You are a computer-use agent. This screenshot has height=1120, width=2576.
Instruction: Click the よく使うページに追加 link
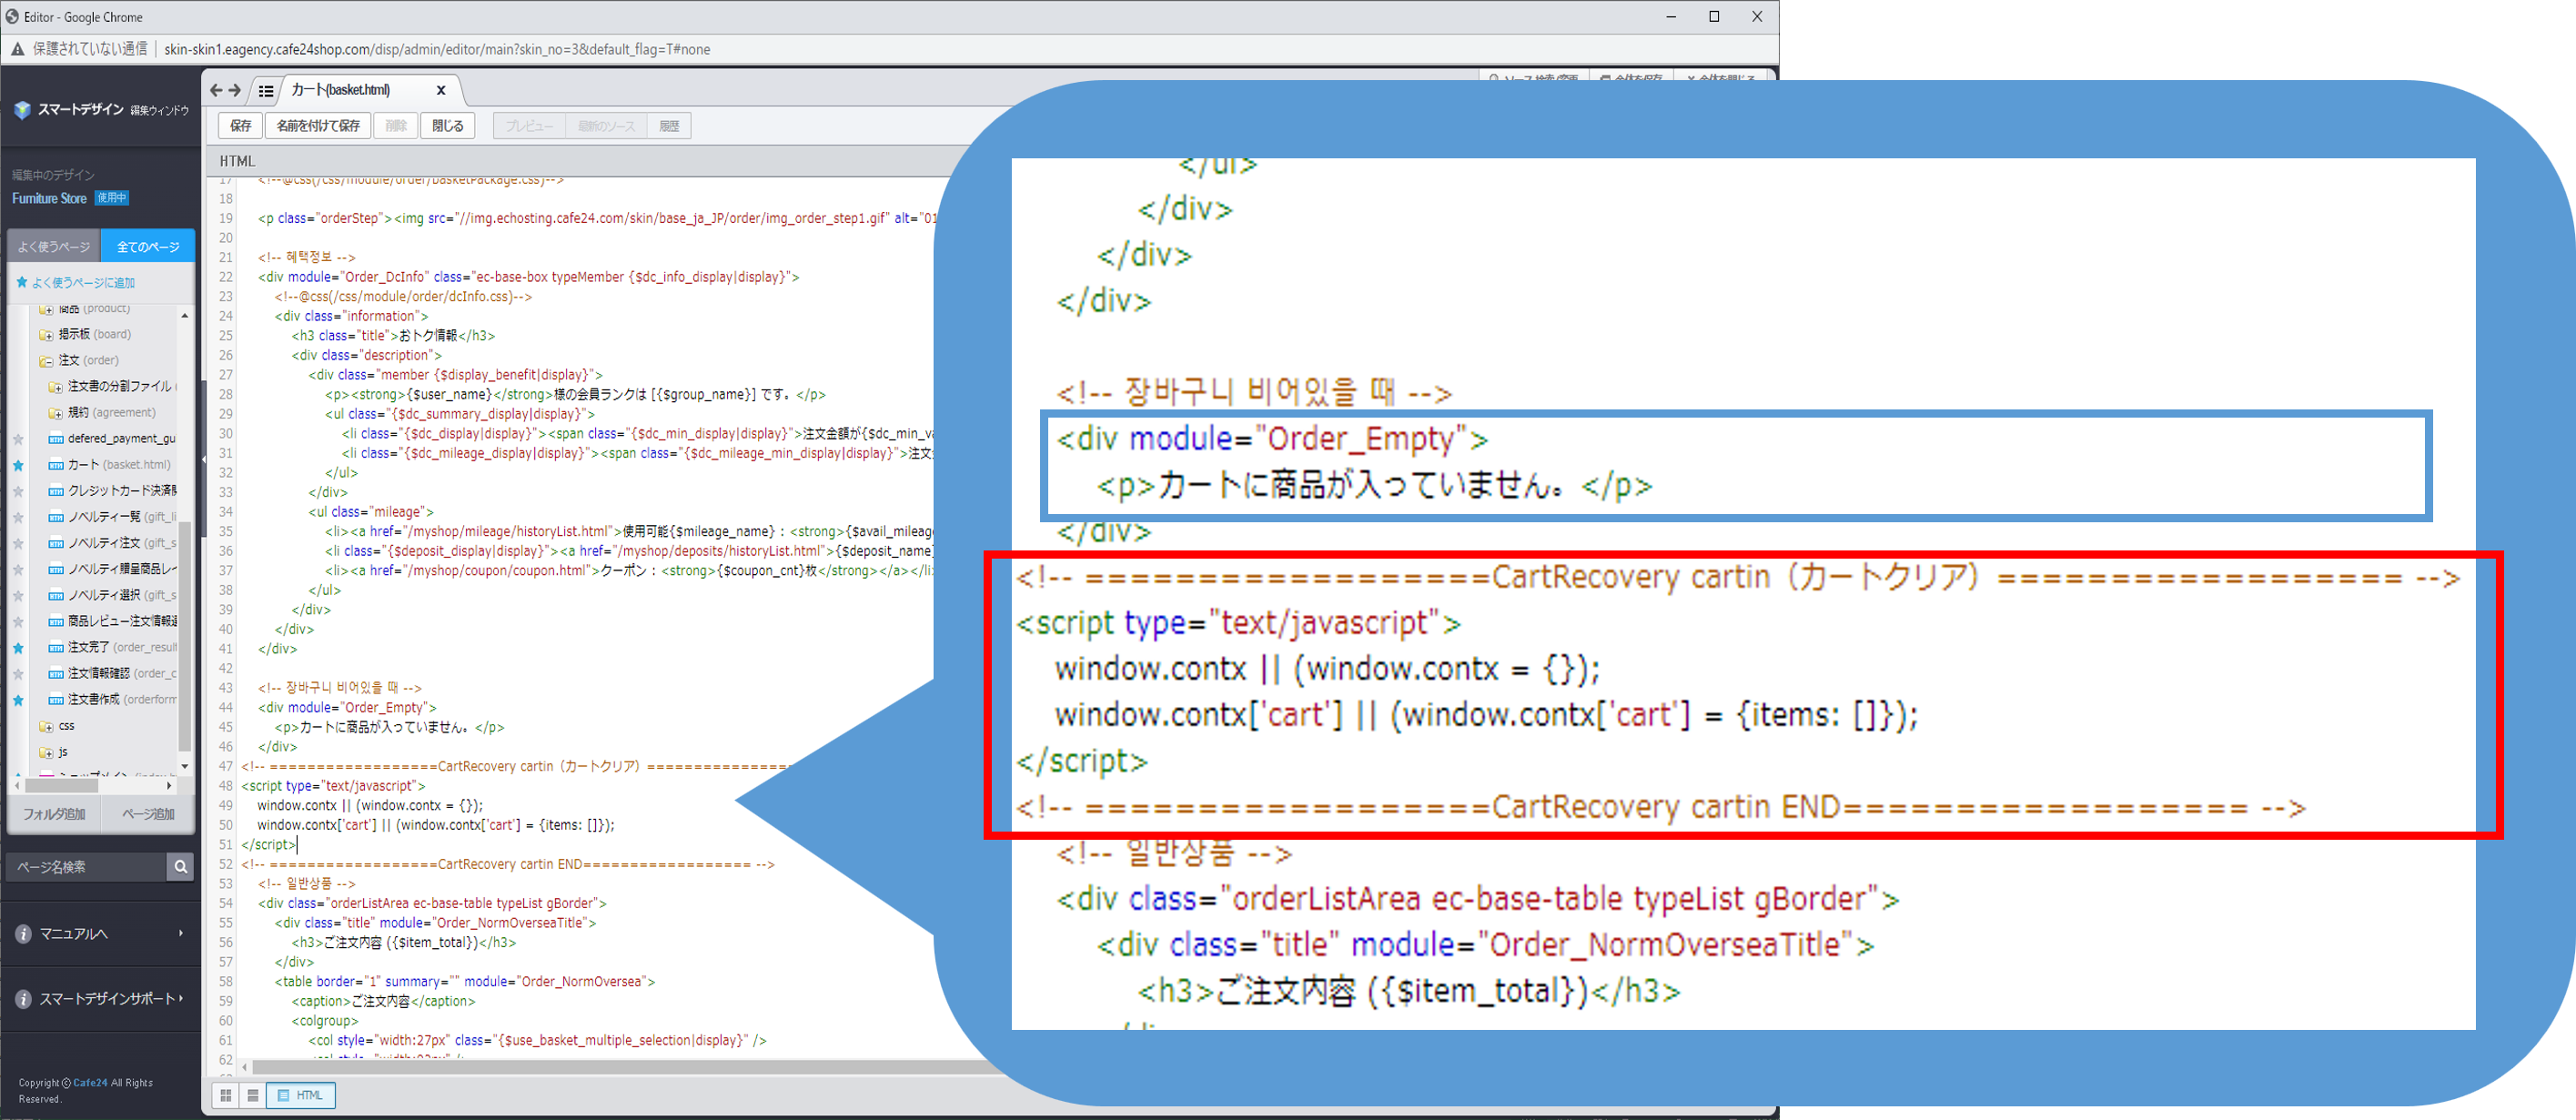(x=84, y=283)
